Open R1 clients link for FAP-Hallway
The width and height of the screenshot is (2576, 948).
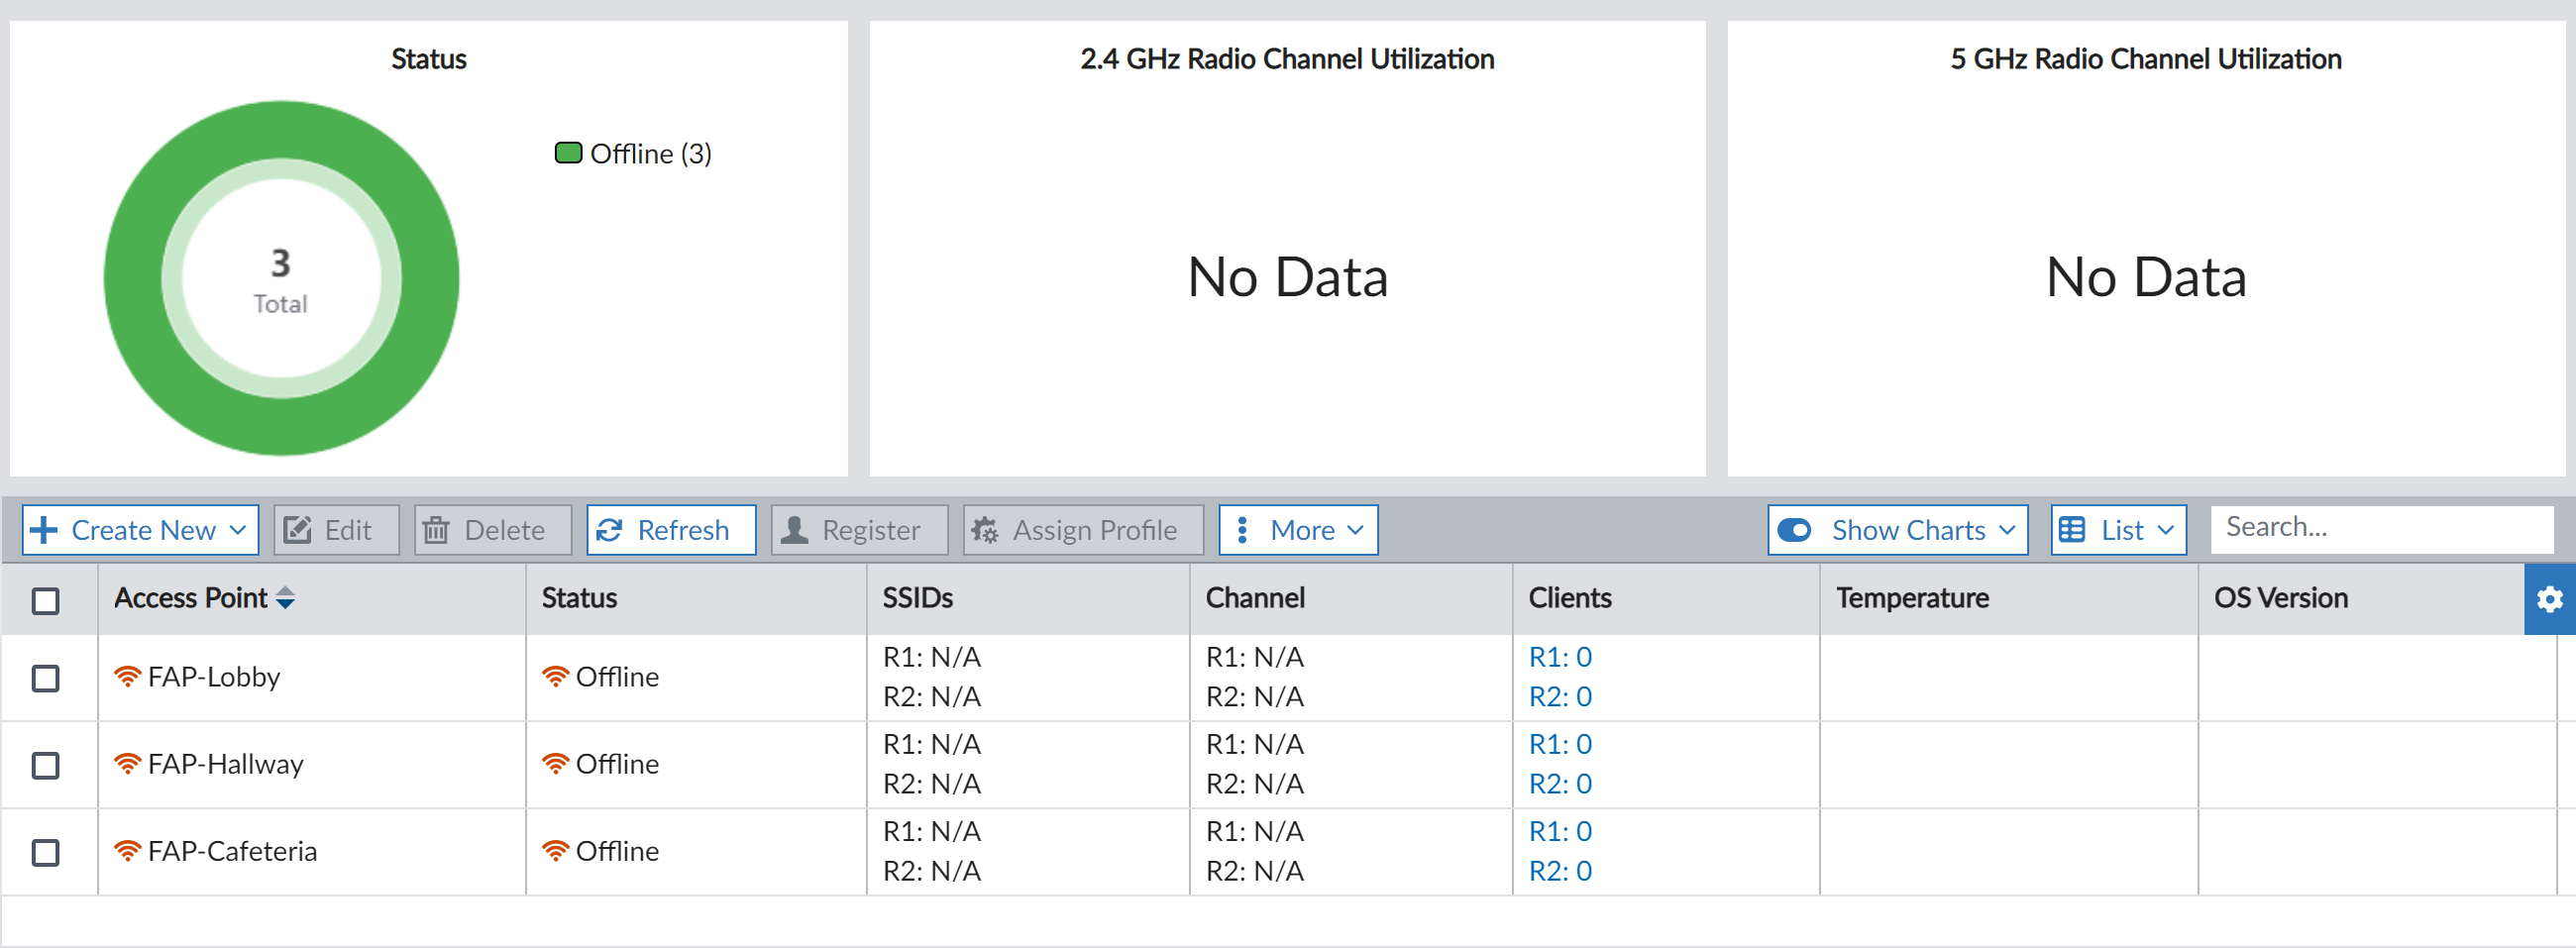tap(1560, 744)
